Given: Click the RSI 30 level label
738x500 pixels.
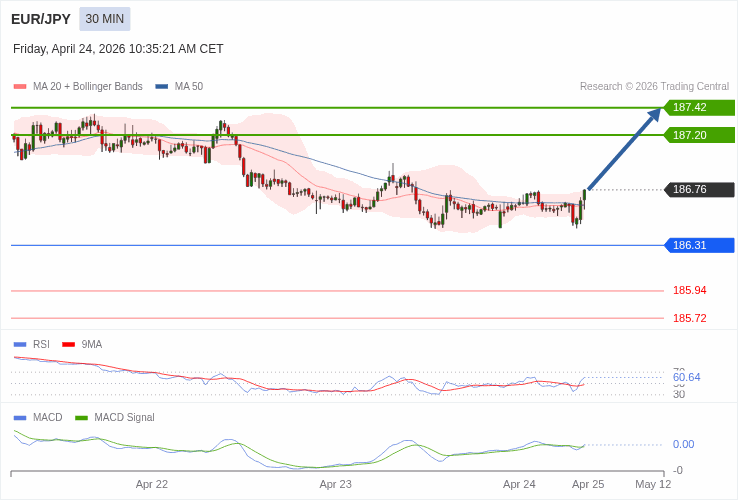Looking at the screenshot, I should tap(679, 394).
